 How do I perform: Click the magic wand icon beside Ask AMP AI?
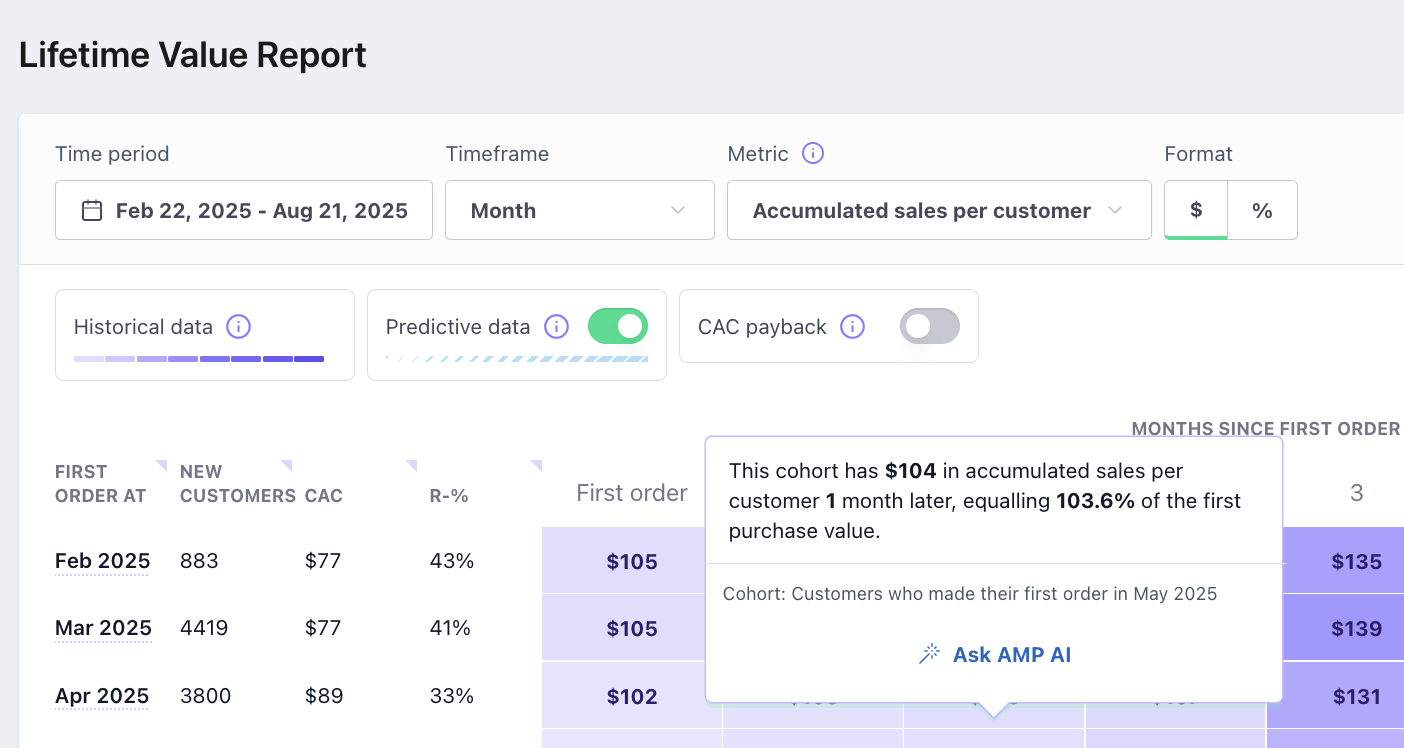pos(929,654)
